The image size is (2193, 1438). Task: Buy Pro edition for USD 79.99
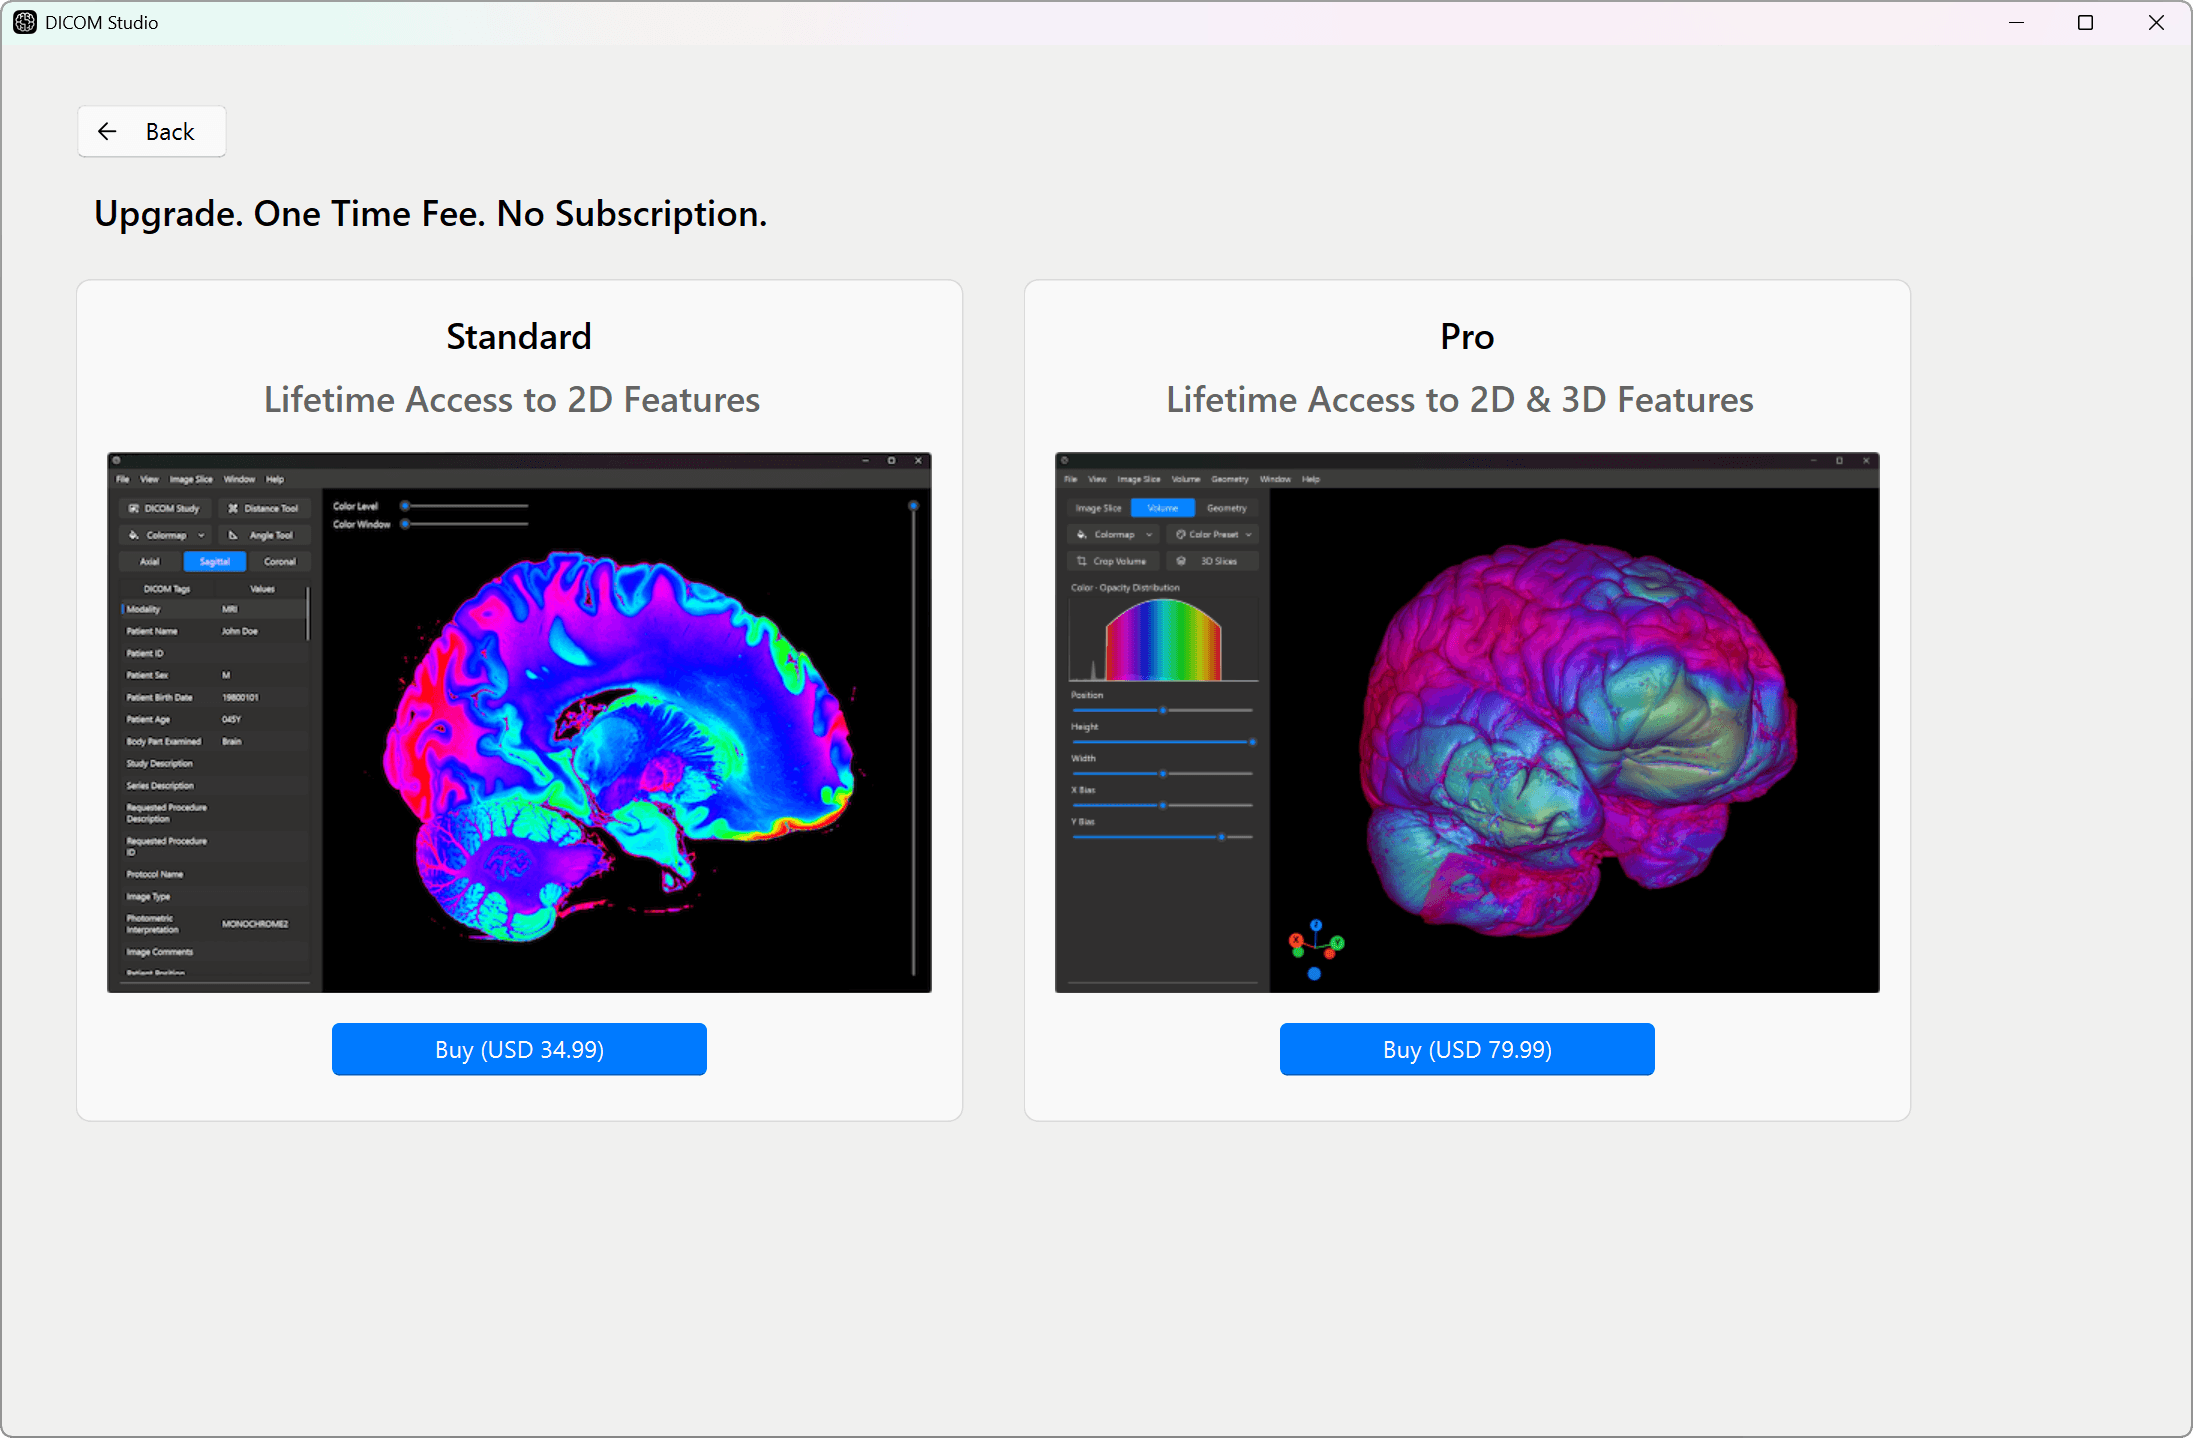pyautogui.click(x=1466, y=1049)
